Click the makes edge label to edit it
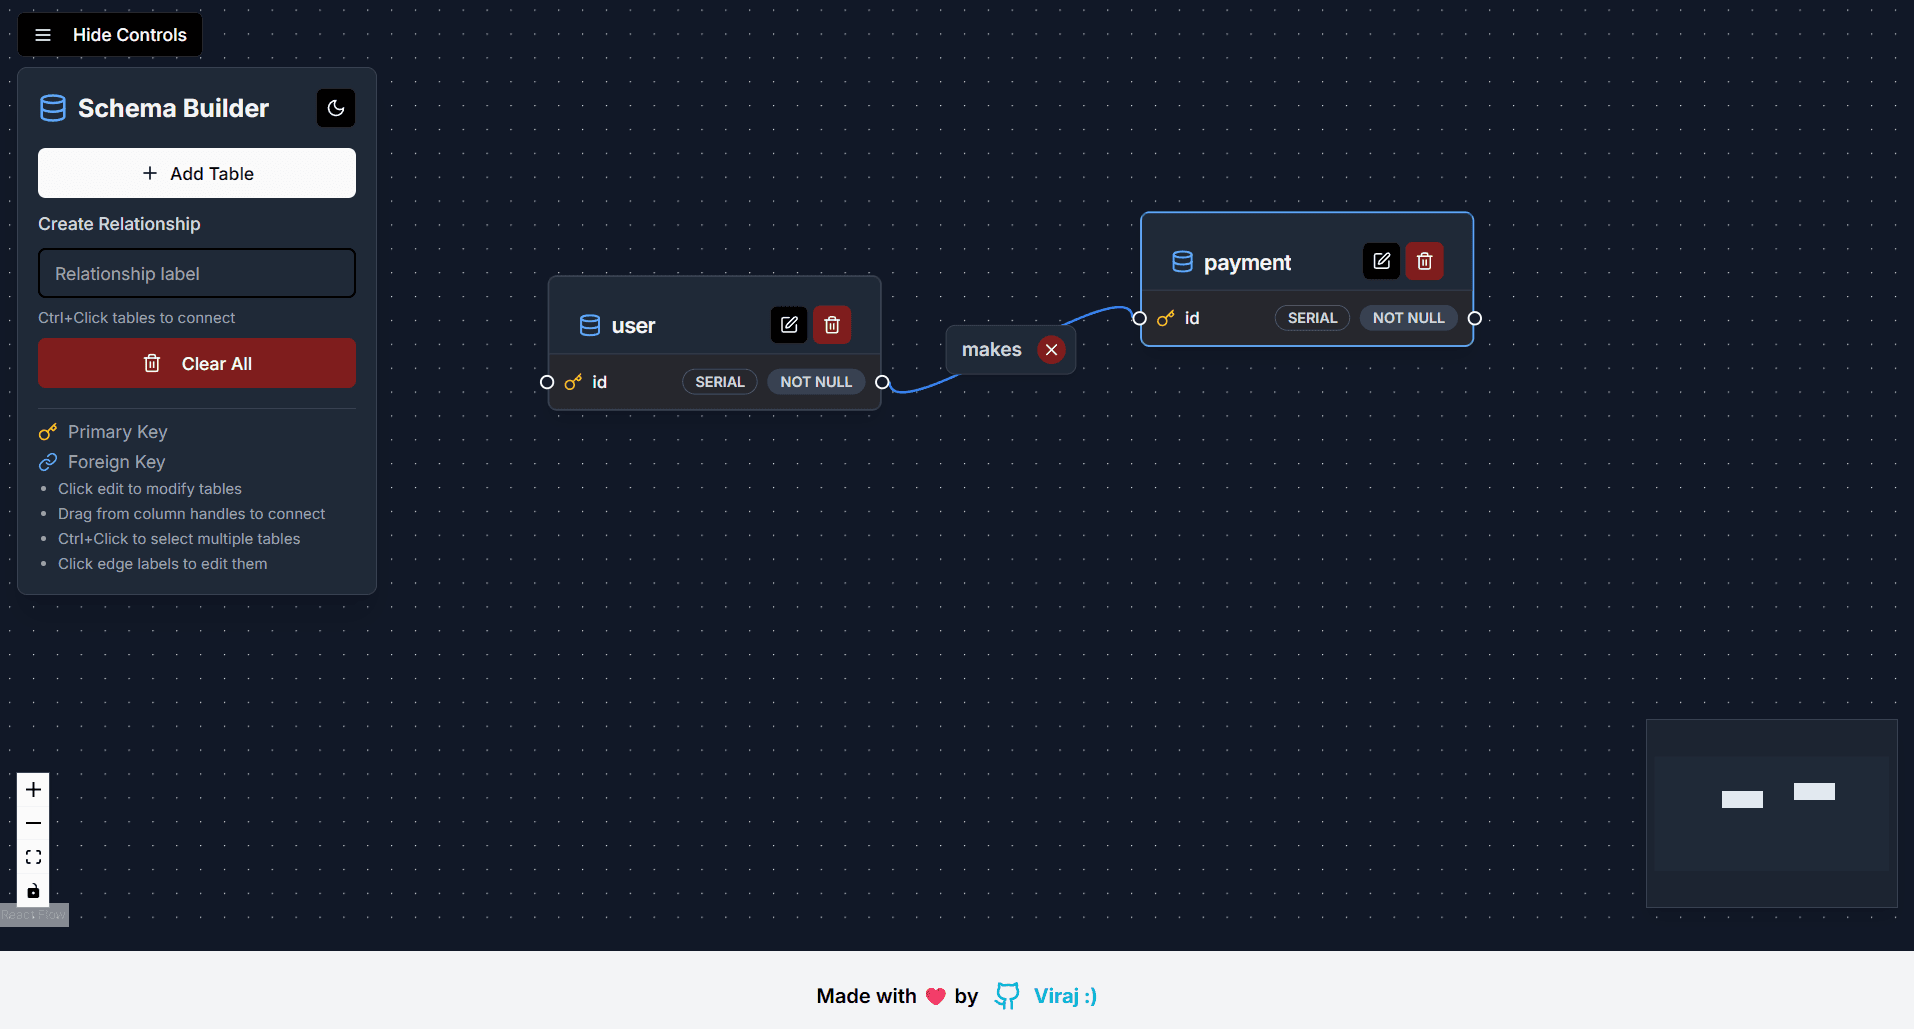1914x1029 pixels. click(x=991, y=349)
